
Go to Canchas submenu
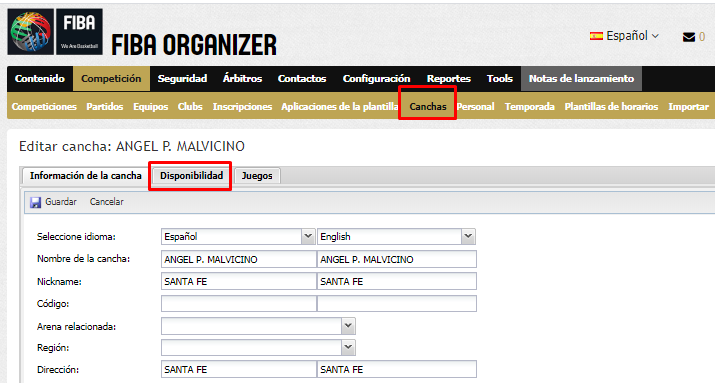coord(428,107)
